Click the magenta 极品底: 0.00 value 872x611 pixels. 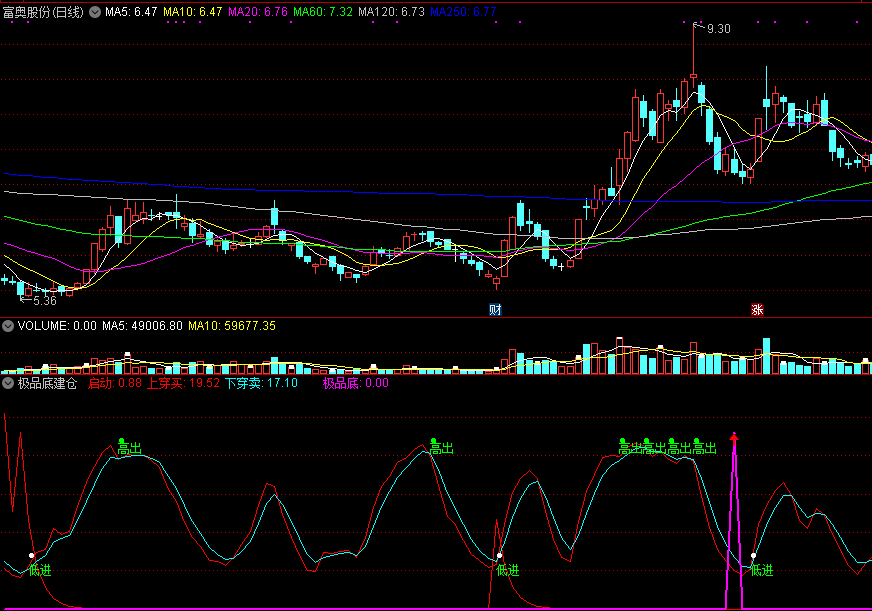(356, 383)
